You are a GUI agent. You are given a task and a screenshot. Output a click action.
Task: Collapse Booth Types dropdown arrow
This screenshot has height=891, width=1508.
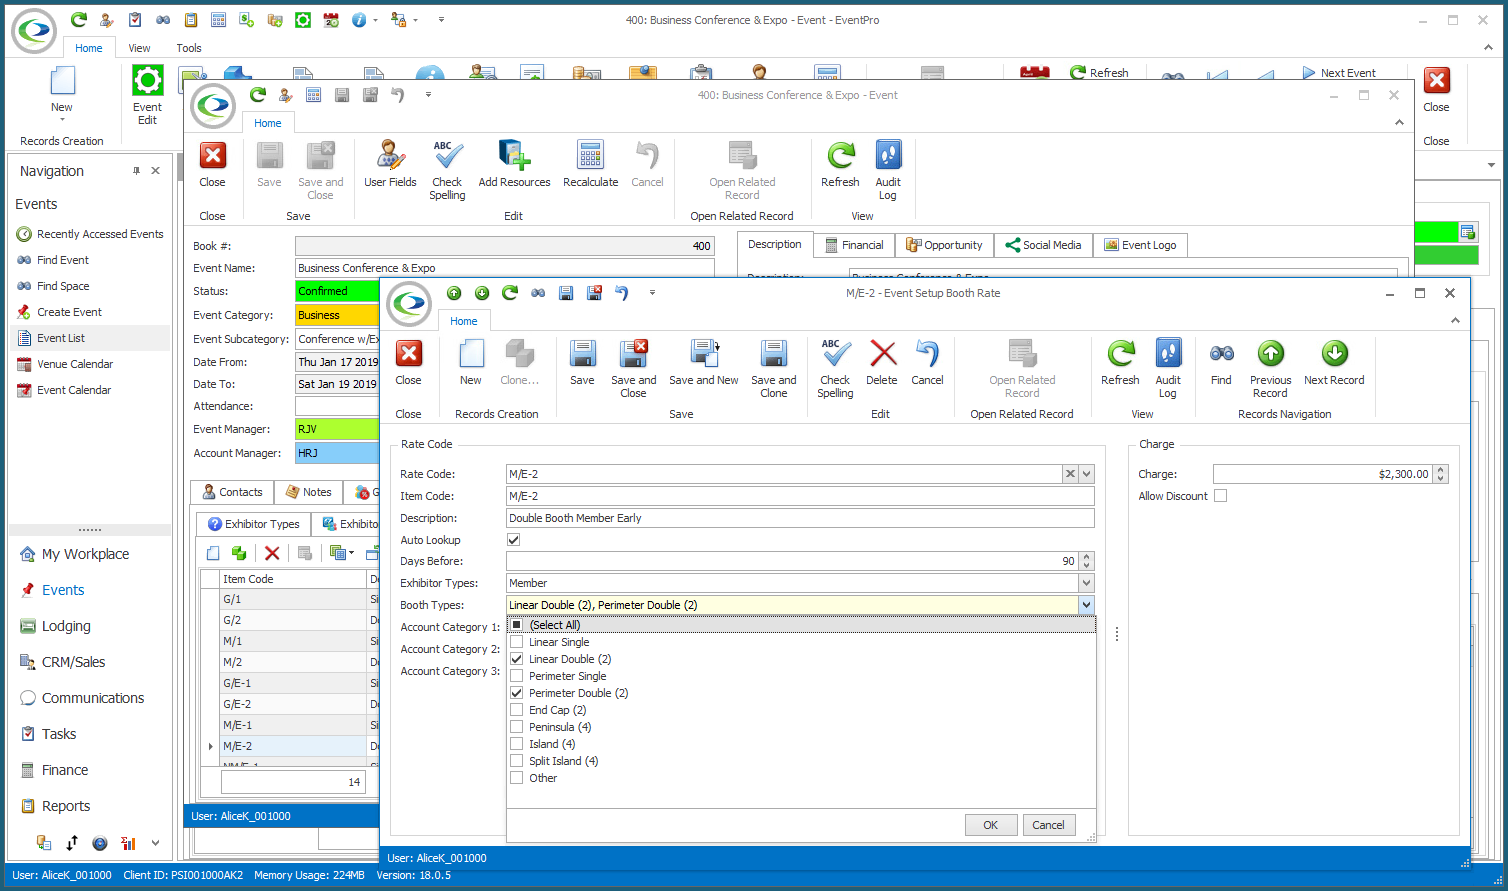coord(1086,605)
